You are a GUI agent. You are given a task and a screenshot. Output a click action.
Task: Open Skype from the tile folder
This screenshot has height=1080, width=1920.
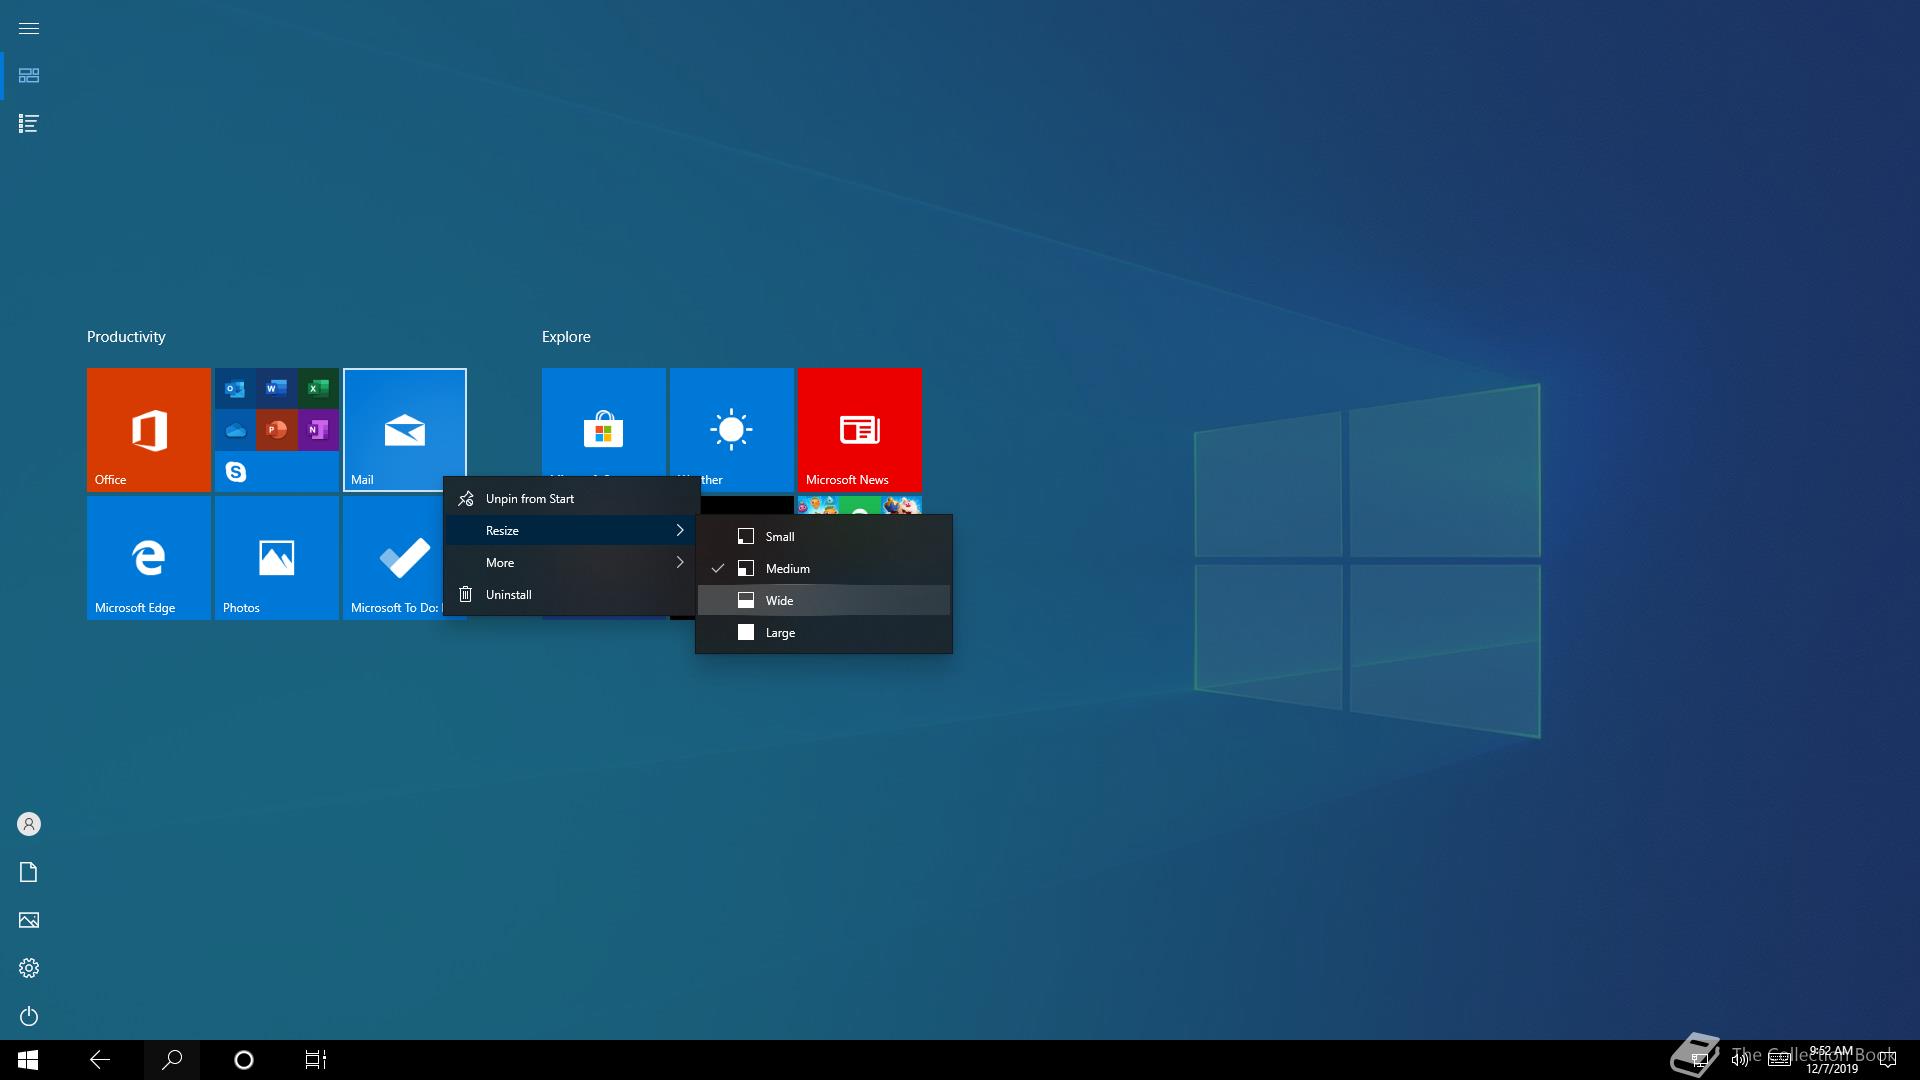point(235,471)
